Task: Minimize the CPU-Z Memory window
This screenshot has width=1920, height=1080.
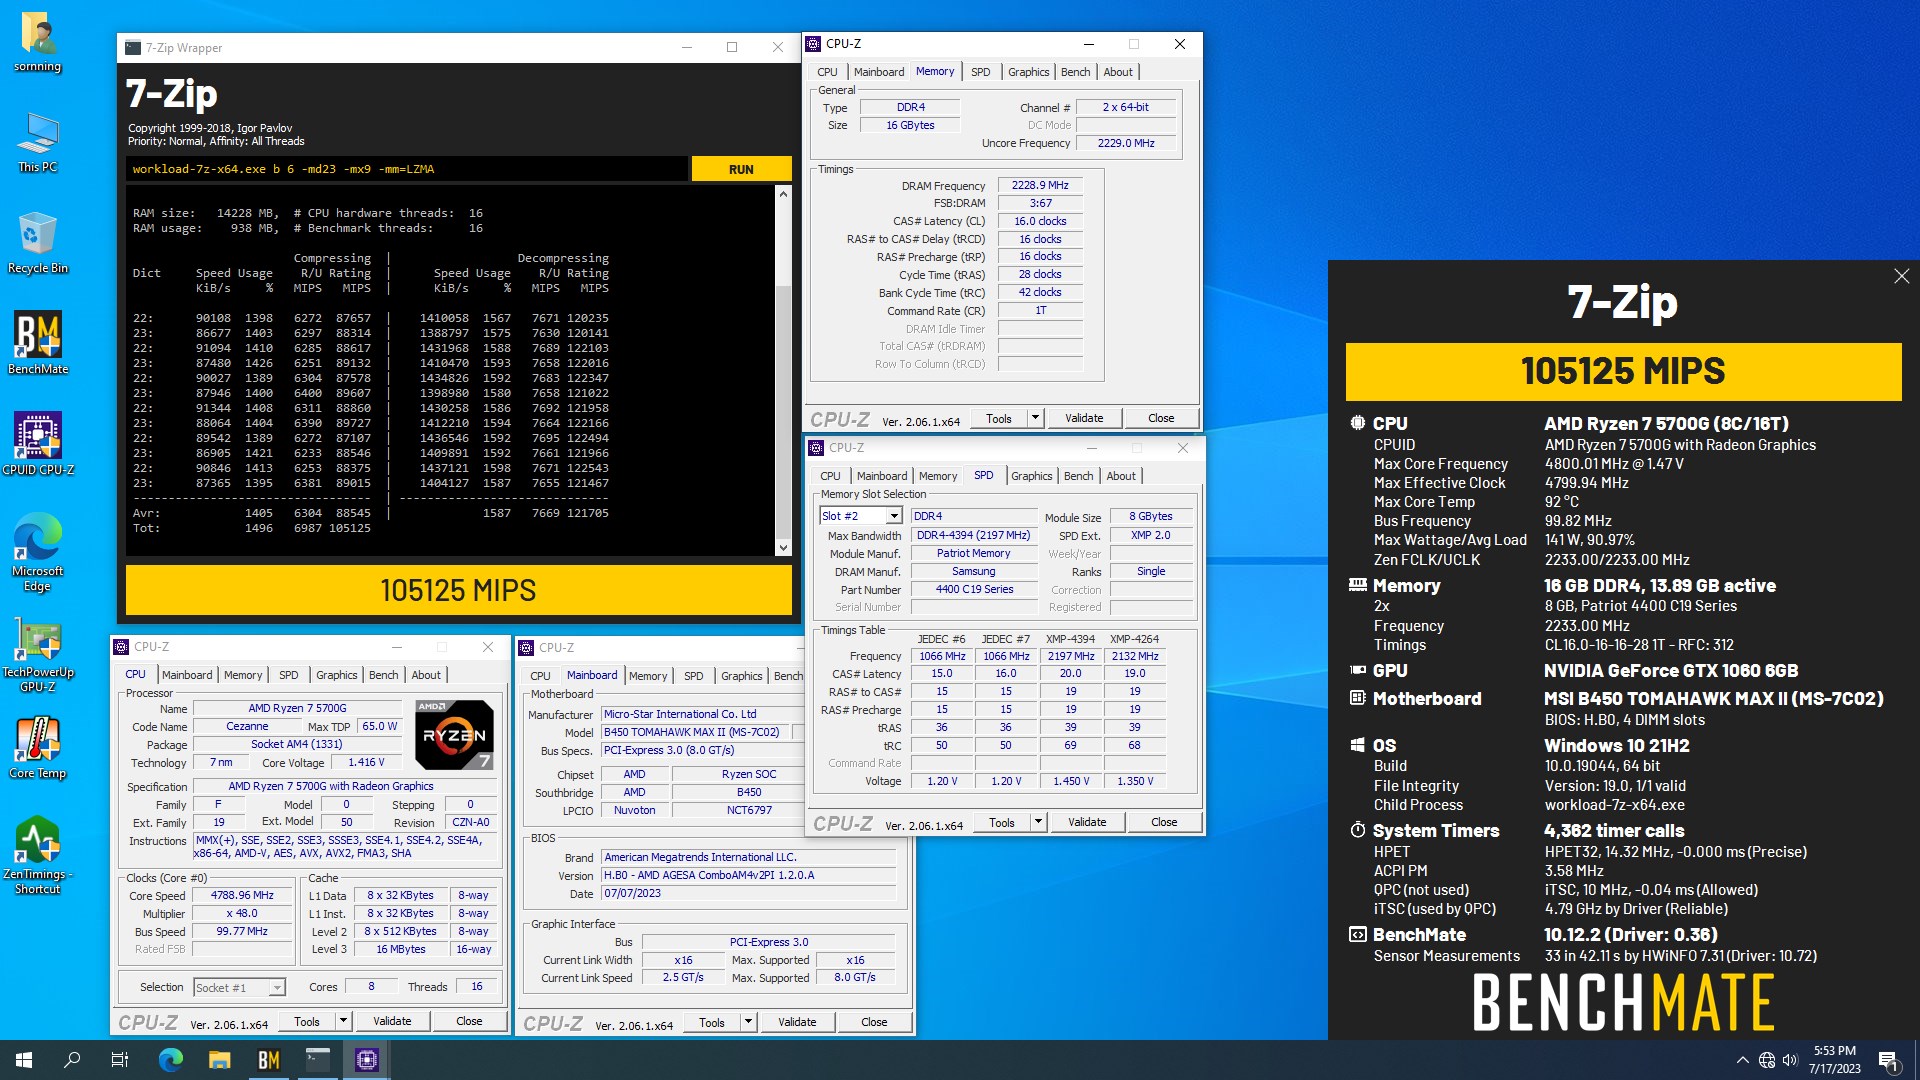Action: coord(1088,44)
